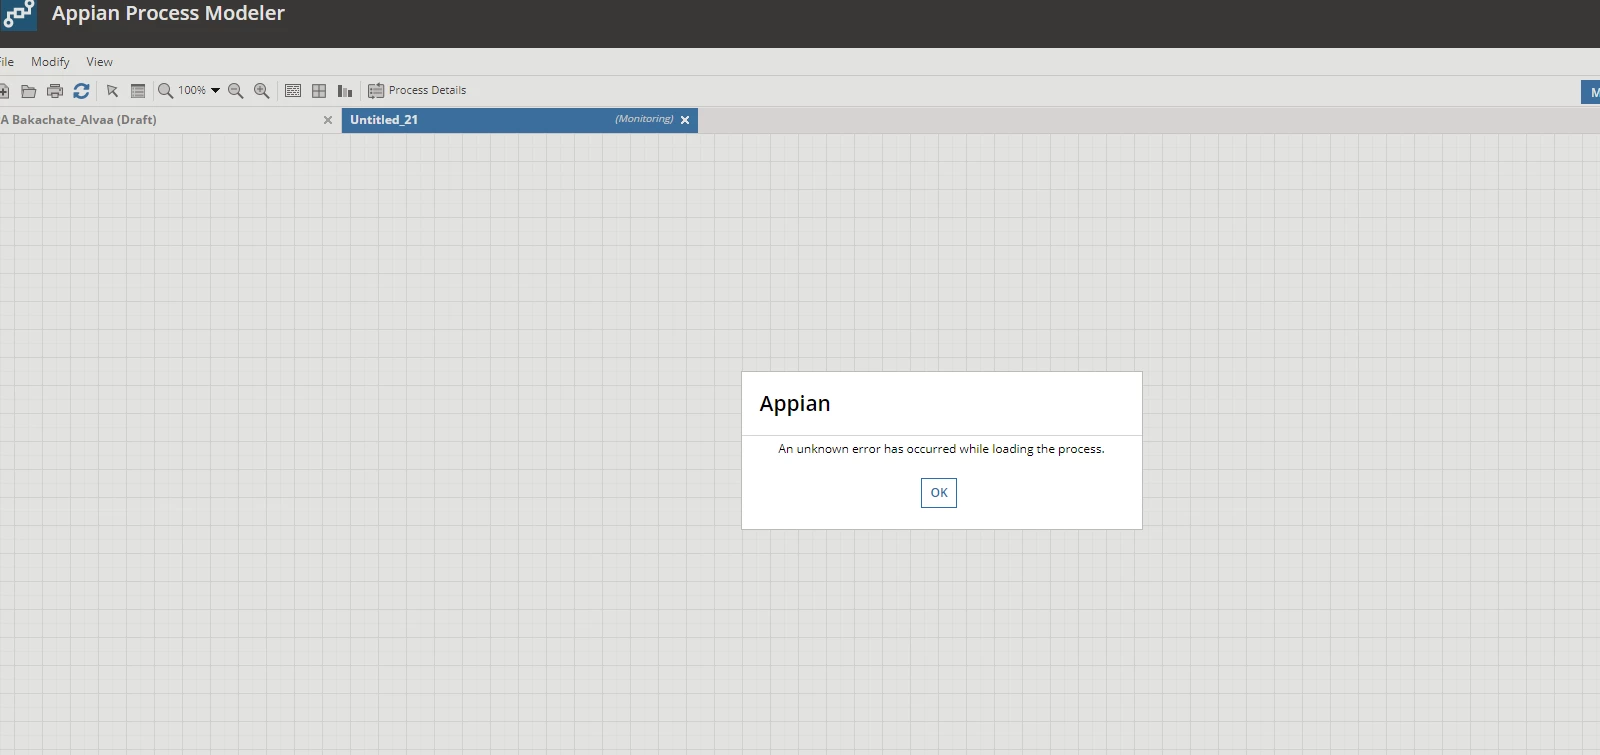Click the Appian logo icon
The width and height of the screenshot is (1600, 755).
click(x=19, y=14)
